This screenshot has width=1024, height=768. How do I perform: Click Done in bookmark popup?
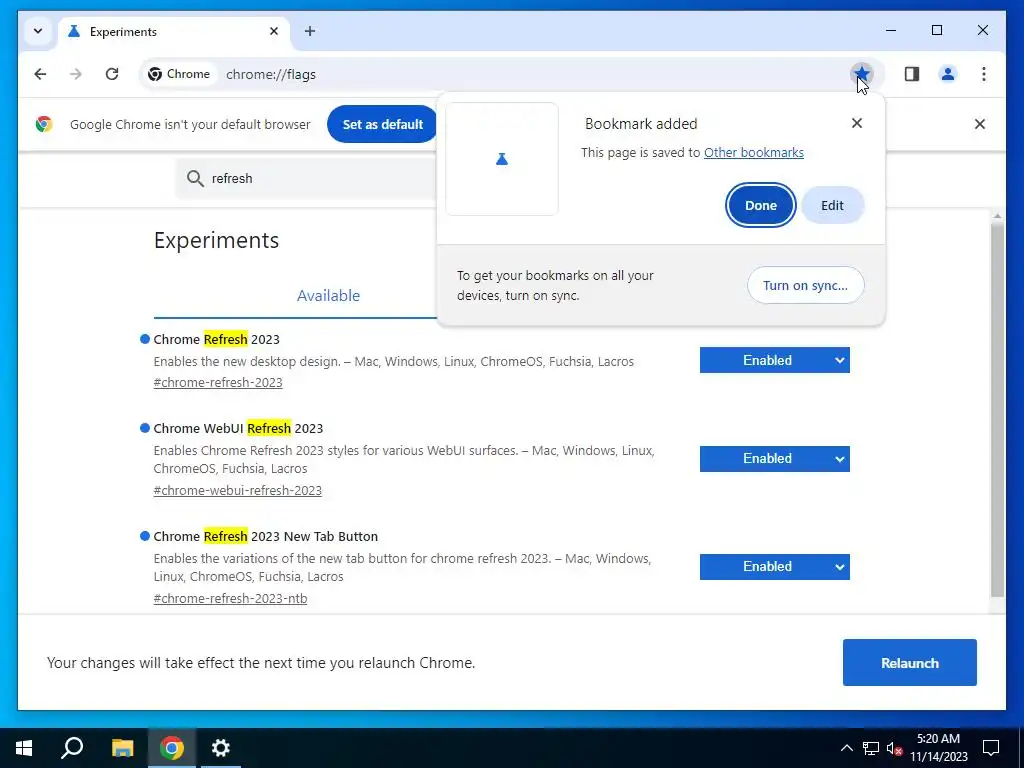(761, 205)
